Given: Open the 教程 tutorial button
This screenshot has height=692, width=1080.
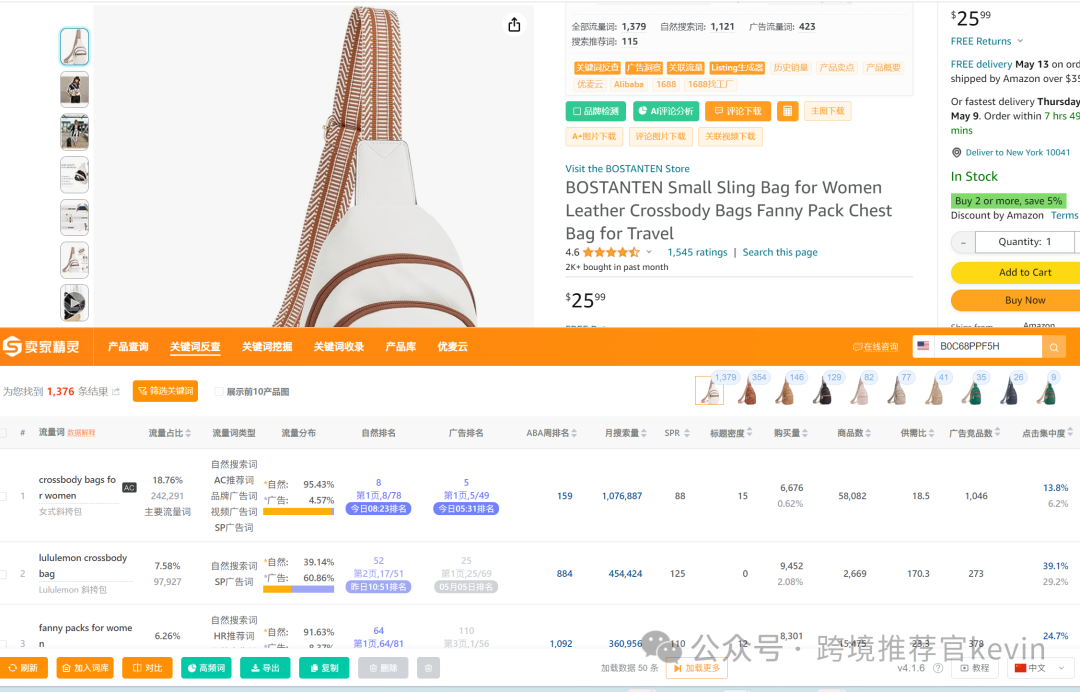Looking at the screenshot, I should 975,668.
